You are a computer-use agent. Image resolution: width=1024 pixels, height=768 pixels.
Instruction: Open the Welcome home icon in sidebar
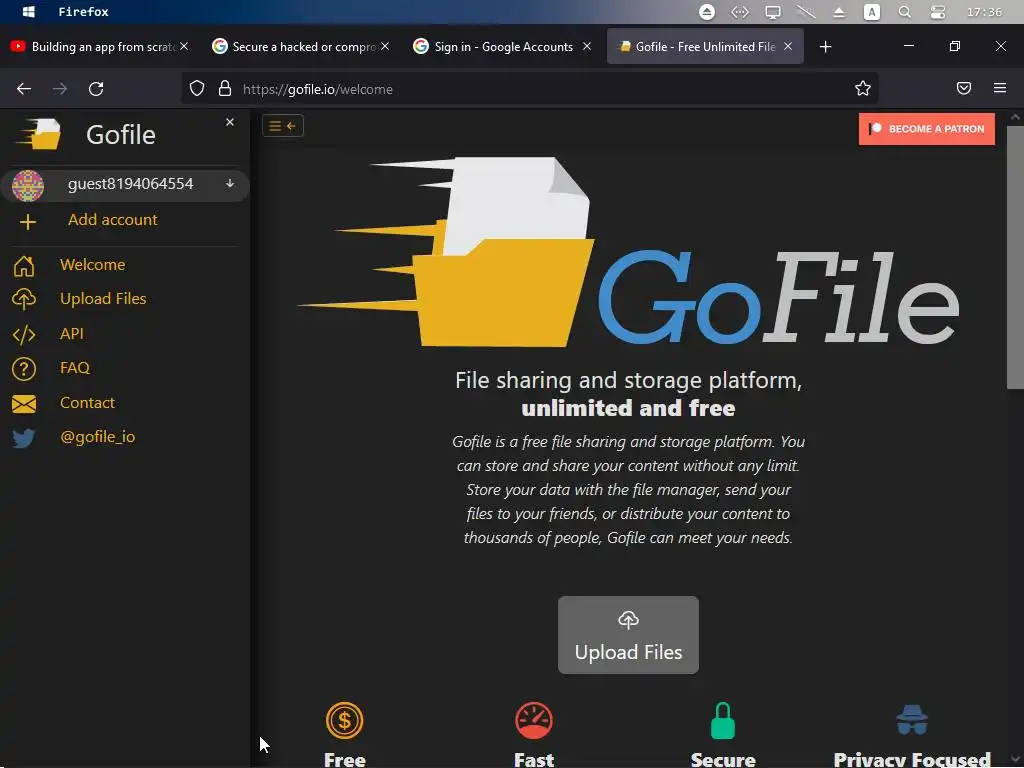[x=24, y=265]
